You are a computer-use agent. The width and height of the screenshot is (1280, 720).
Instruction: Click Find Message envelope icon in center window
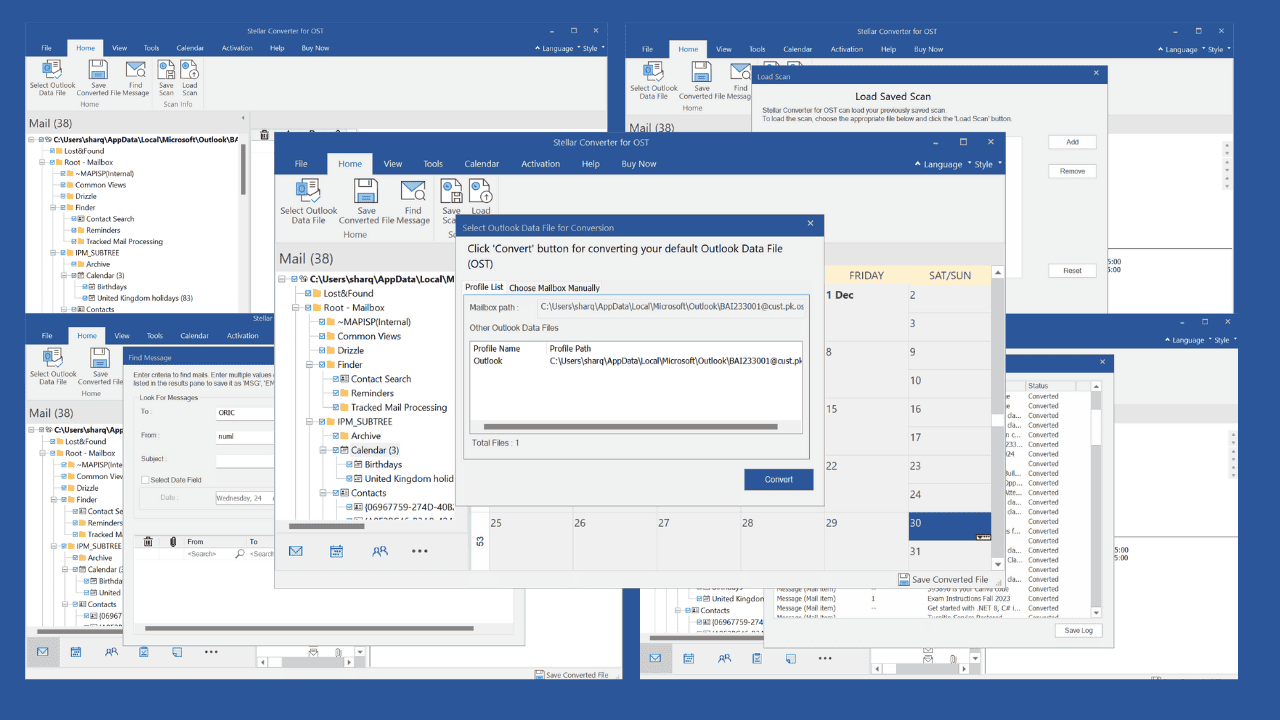pos(413,191)
